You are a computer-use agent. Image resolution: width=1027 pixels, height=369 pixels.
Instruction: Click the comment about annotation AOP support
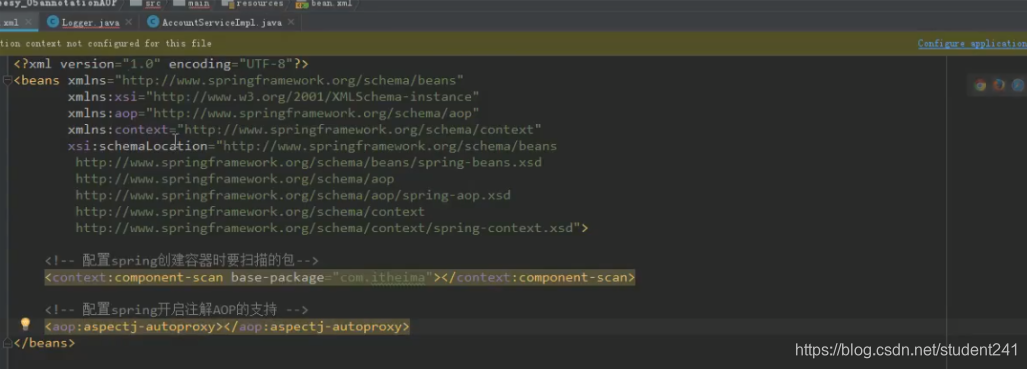pos(176,309)
